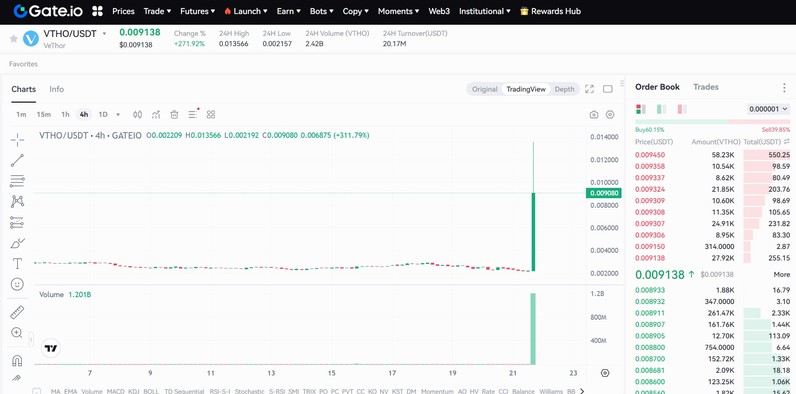Add VTHO/USDT to favorites with the star
Screen dimensions: 796x394
coord(14,39)
